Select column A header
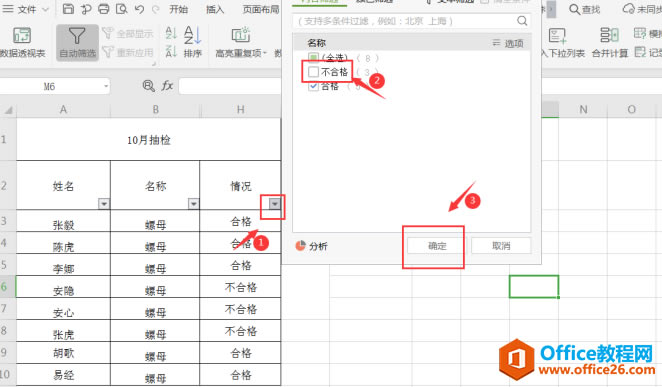The image size is (662, 387). click(63, 110)
